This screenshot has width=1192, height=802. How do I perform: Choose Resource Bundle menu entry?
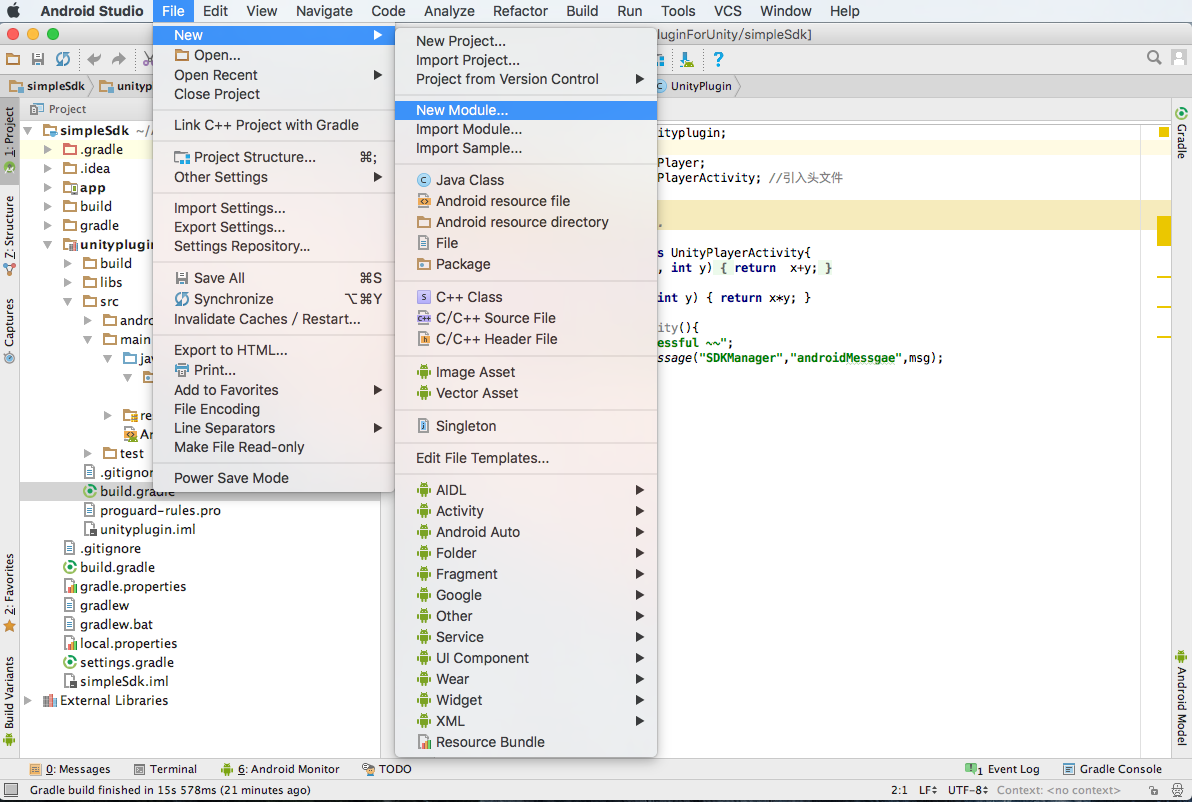(526, 742)
